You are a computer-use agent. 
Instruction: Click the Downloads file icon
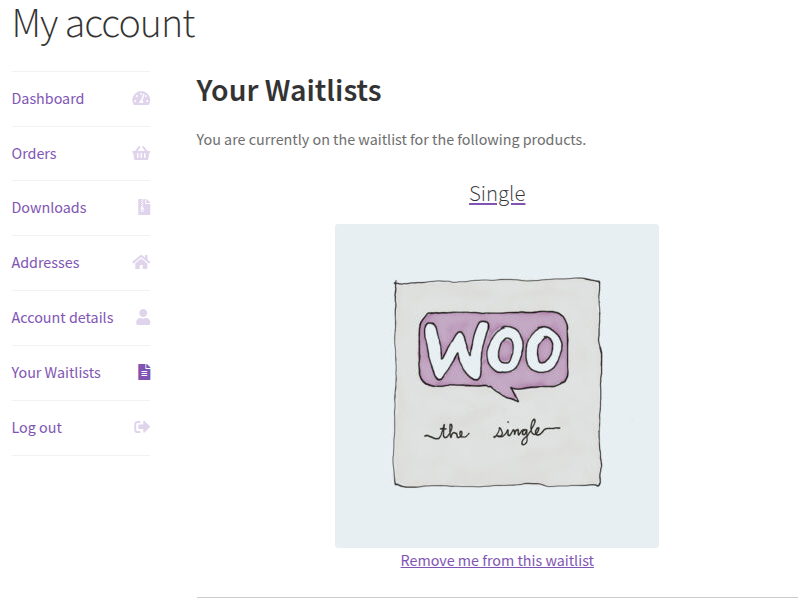(144, 208)
